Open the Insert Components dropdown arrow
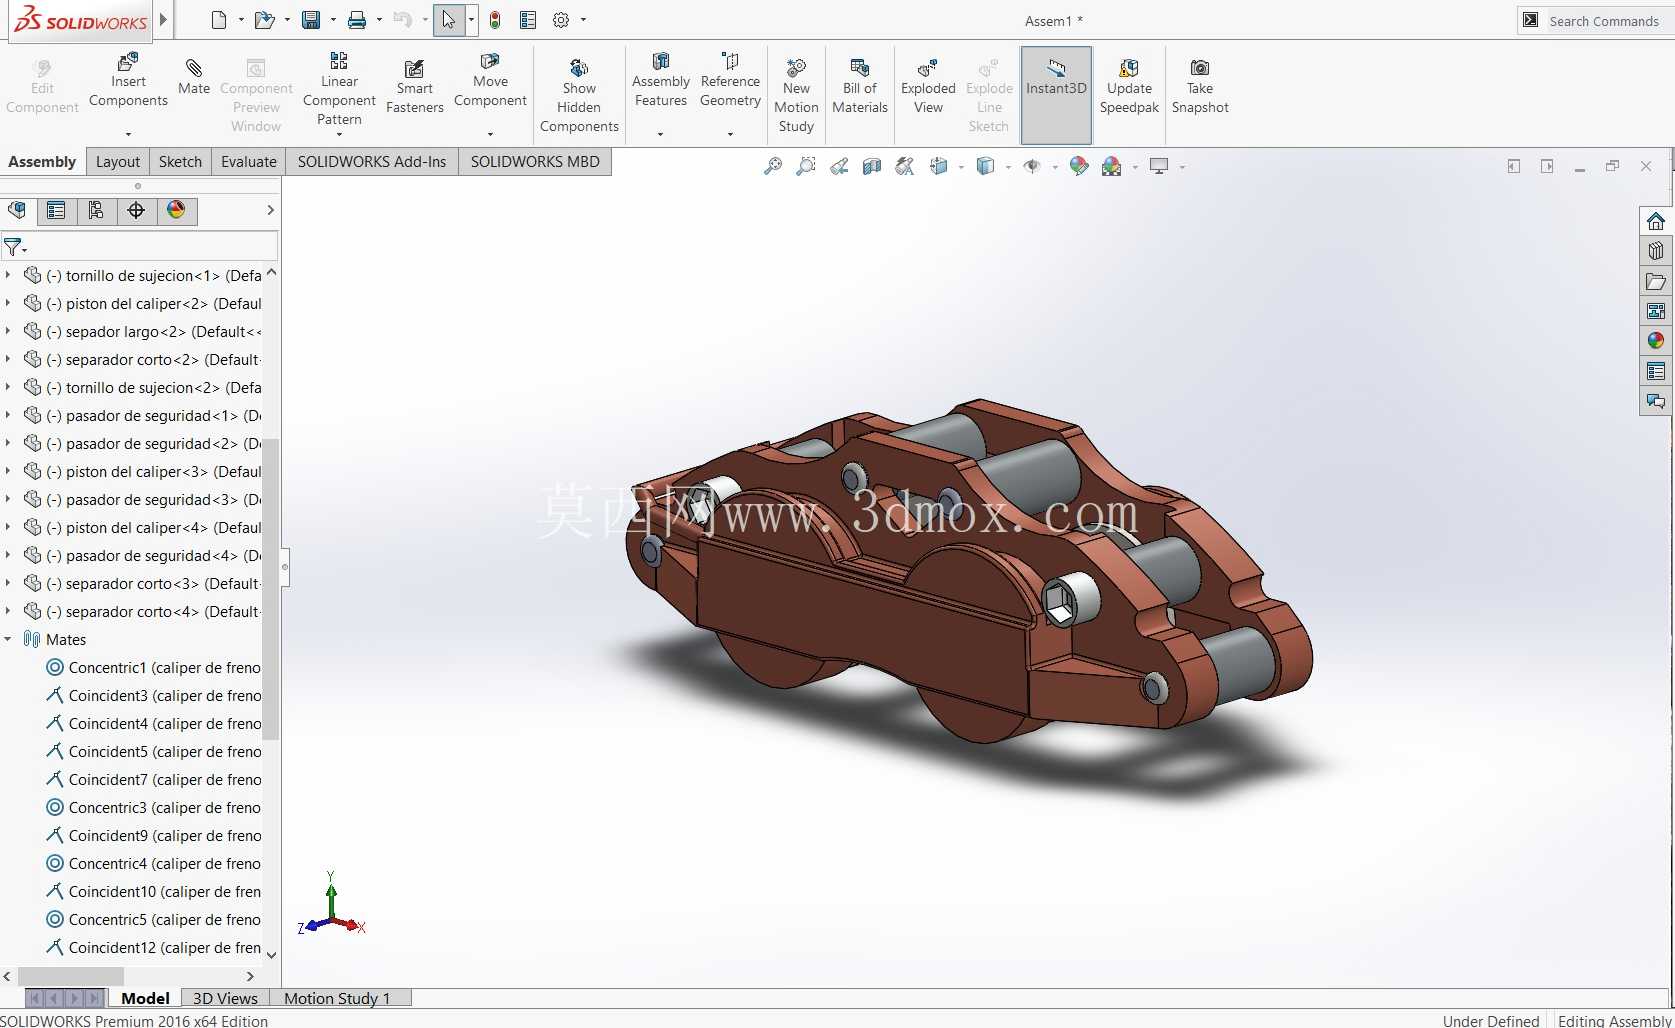The image size is (1675, 1028). 128,134
